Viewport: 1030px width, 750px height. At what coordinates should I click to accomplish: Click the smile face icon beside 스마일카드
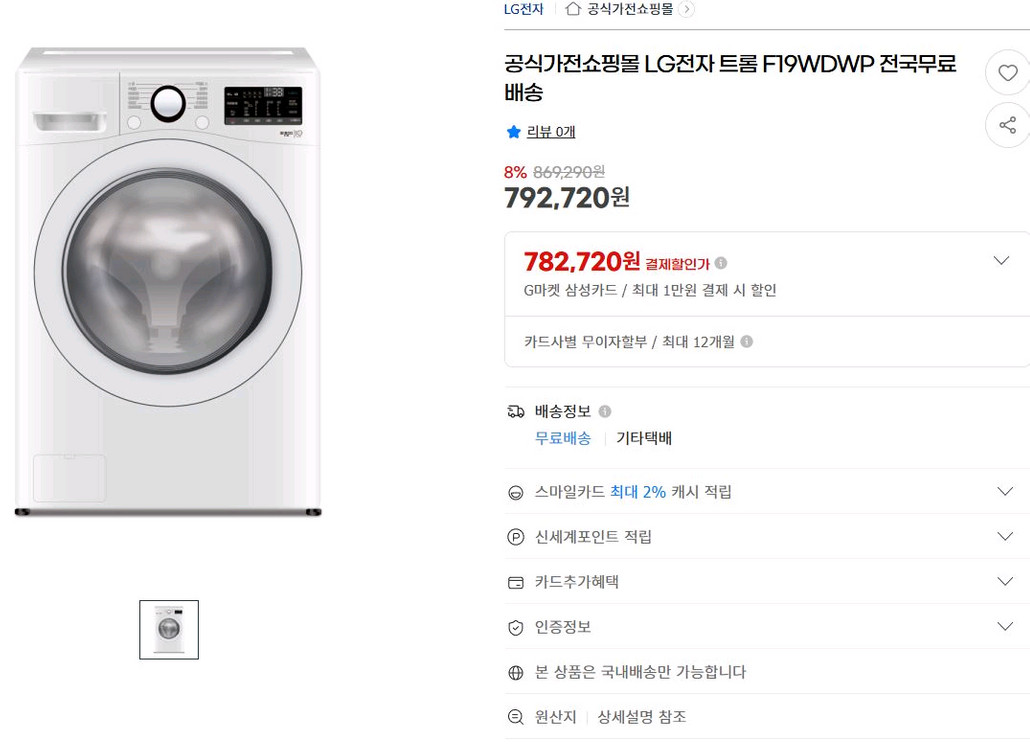pos(514,491)
